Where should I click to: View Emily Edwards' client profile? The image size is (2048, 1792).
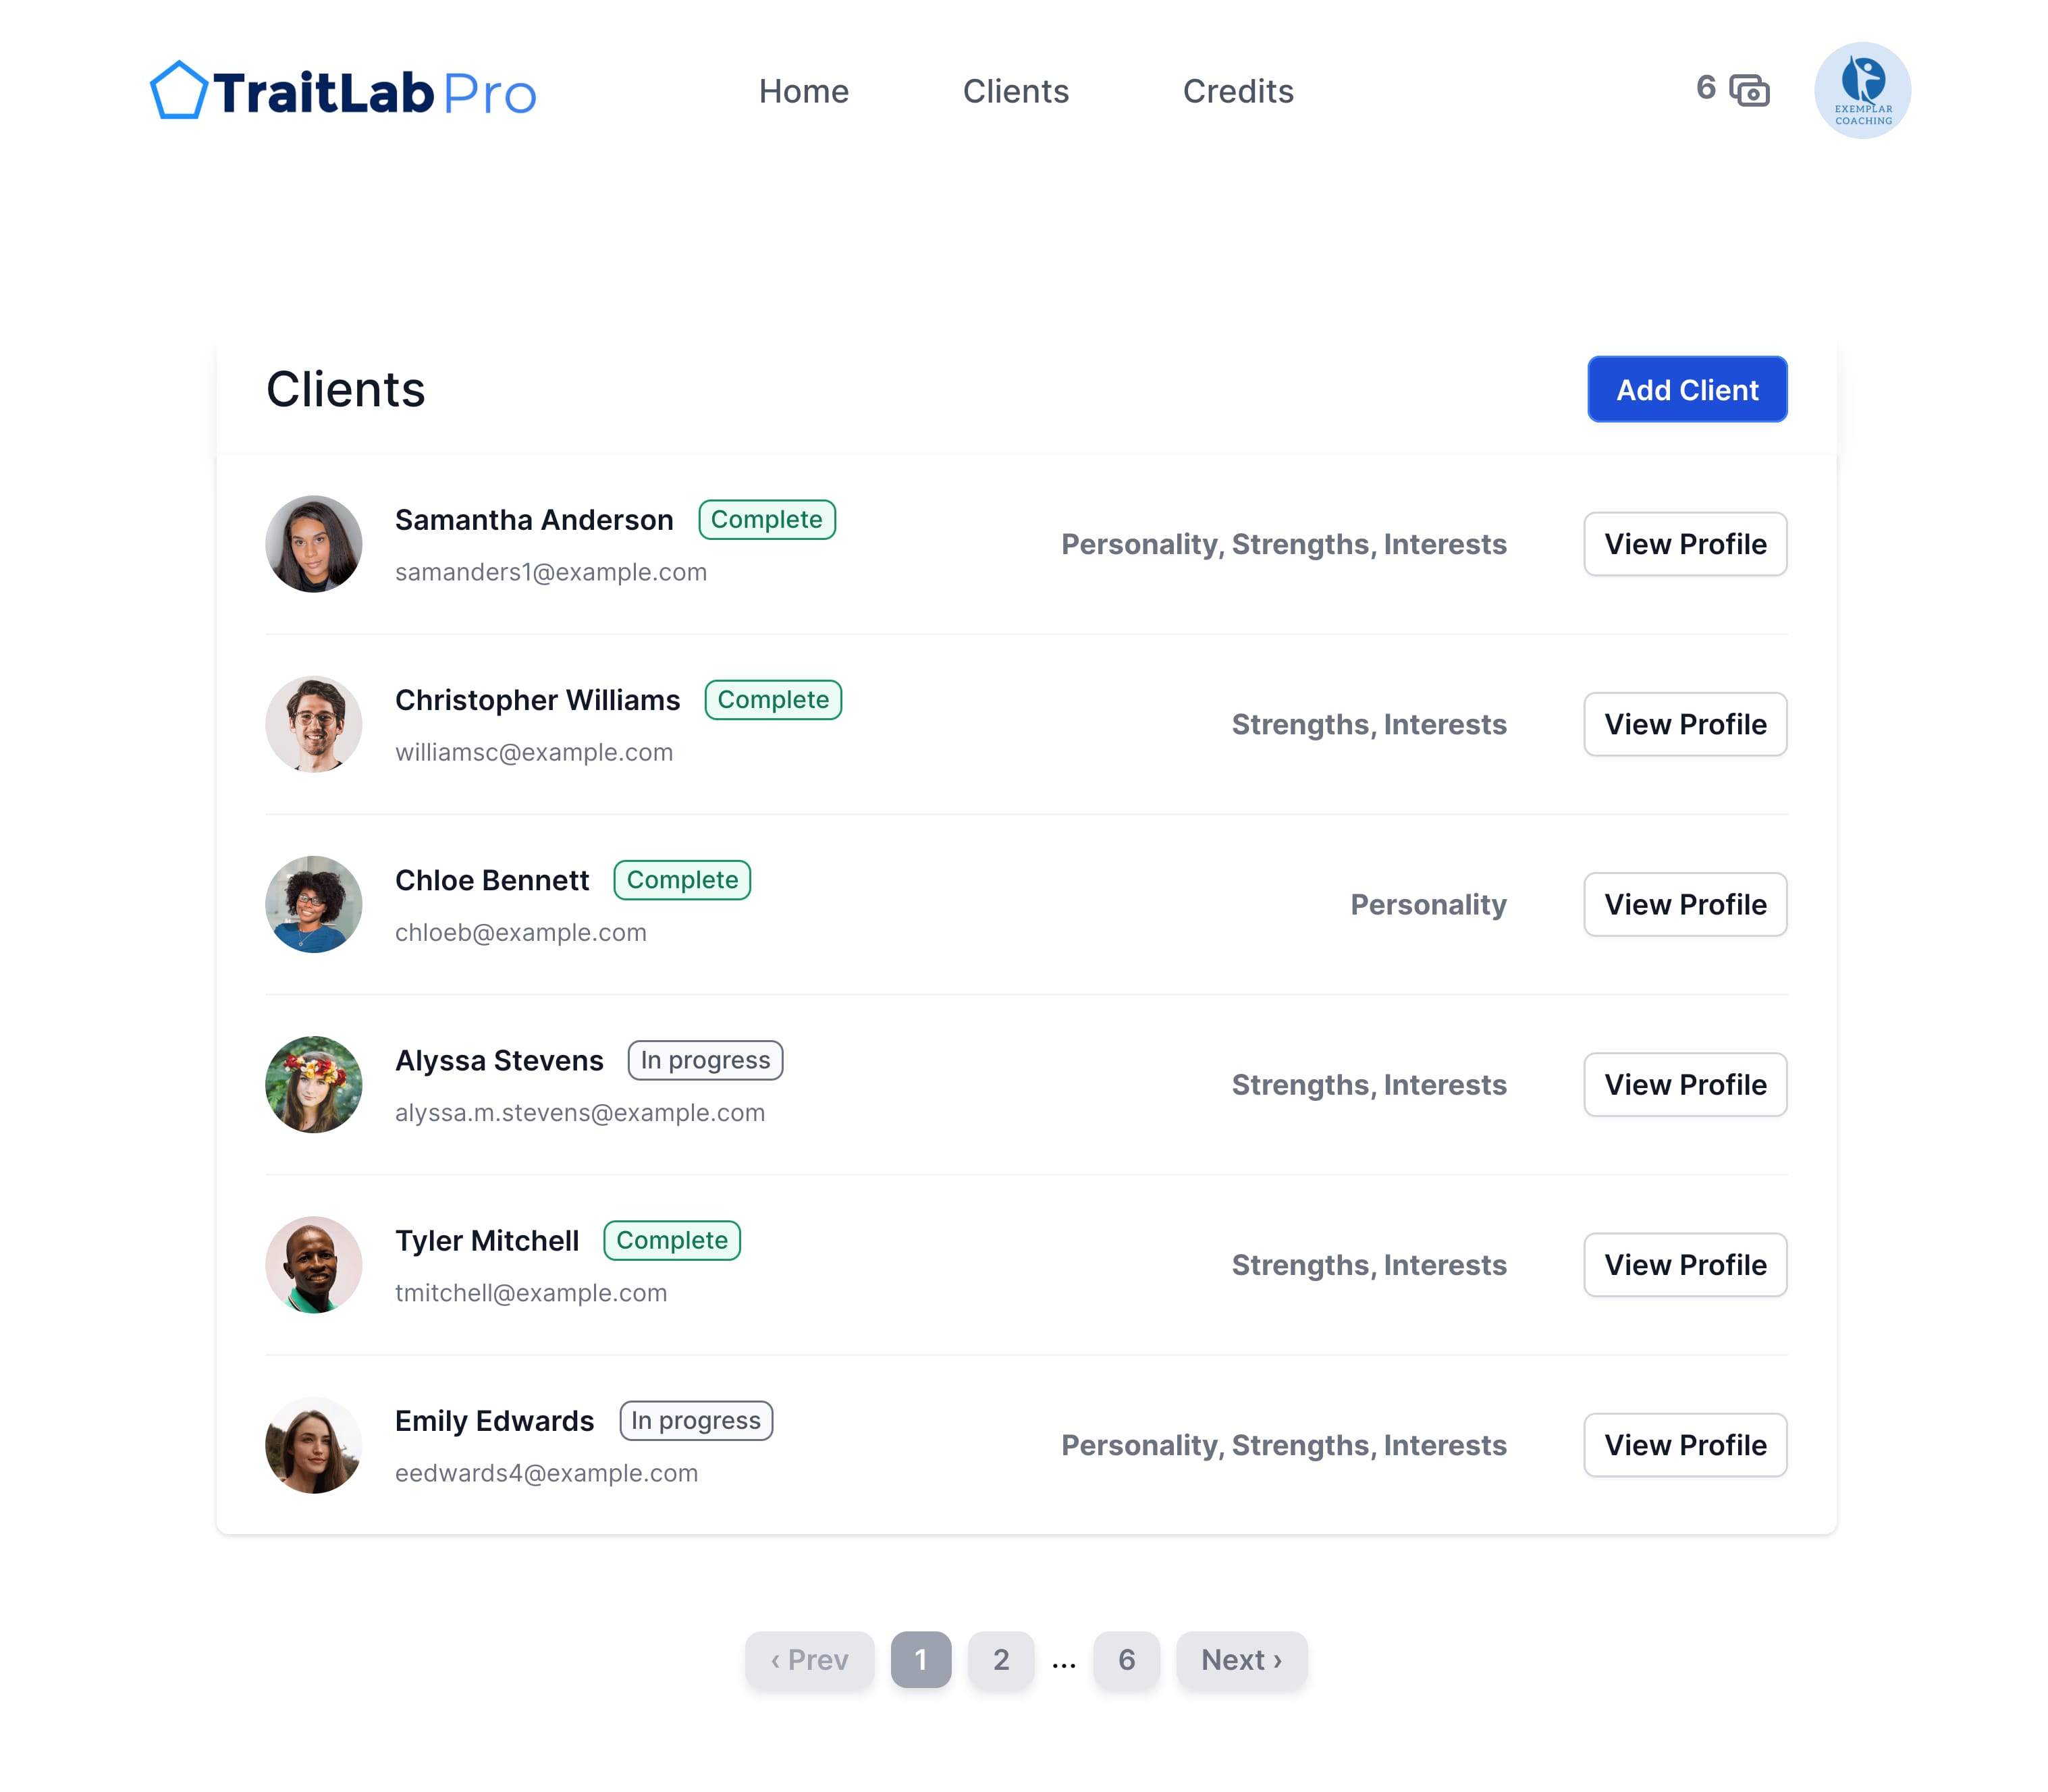point(1686,1444)
